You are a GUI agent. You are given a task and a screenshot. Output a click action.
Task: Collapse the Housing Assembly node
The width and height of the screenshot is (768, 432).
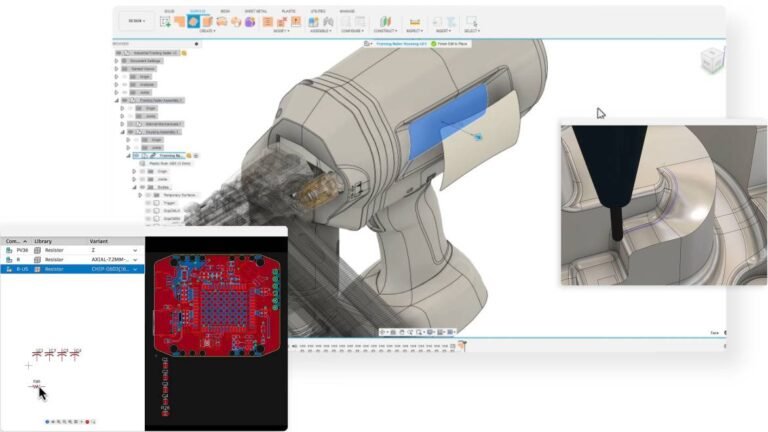coord(122,132)
